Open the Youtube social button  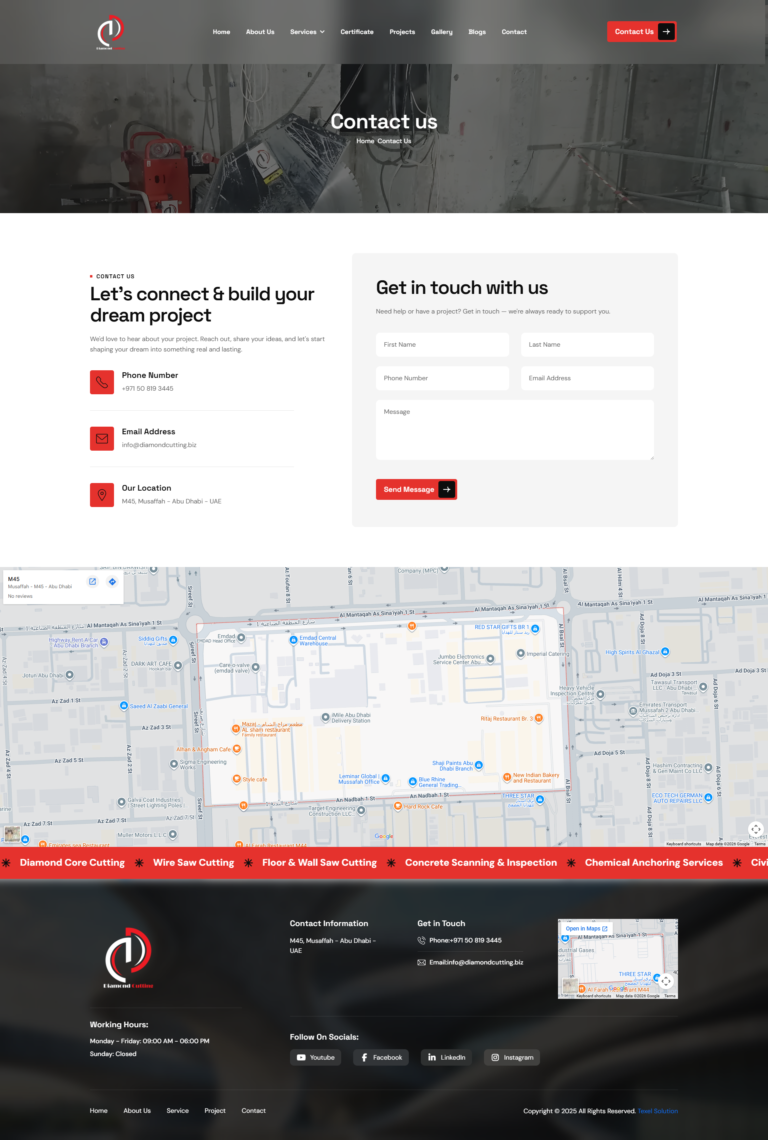(x=315, y=1057)
